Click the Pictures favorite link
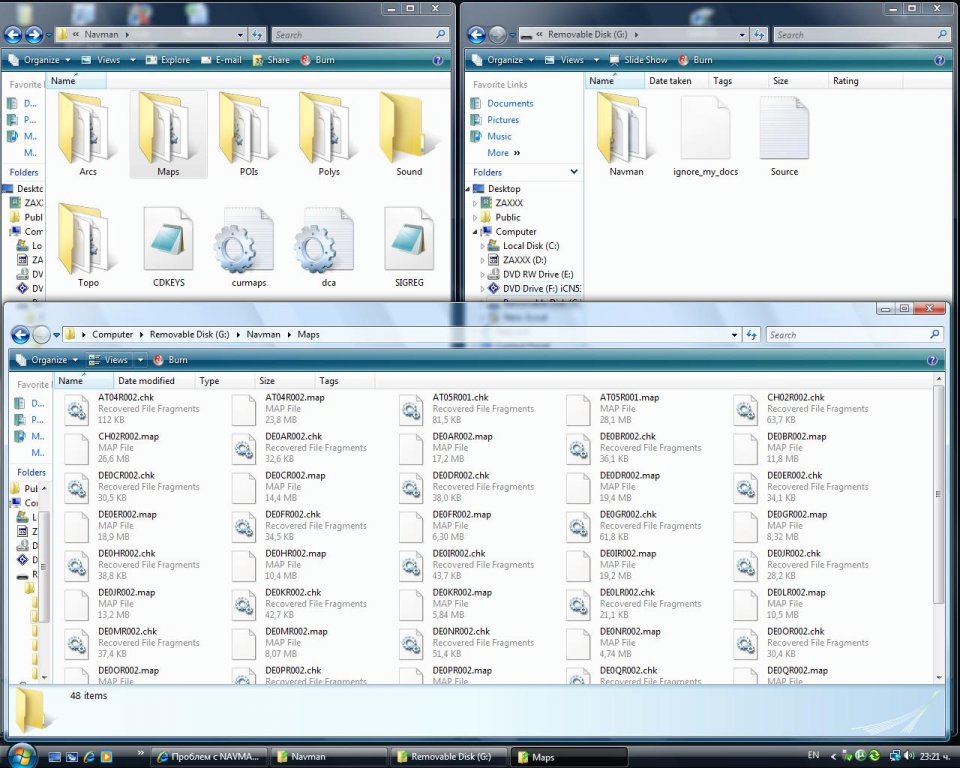This screenshot has height=768, width=960. pyautogui.click(x=503, y=120)
